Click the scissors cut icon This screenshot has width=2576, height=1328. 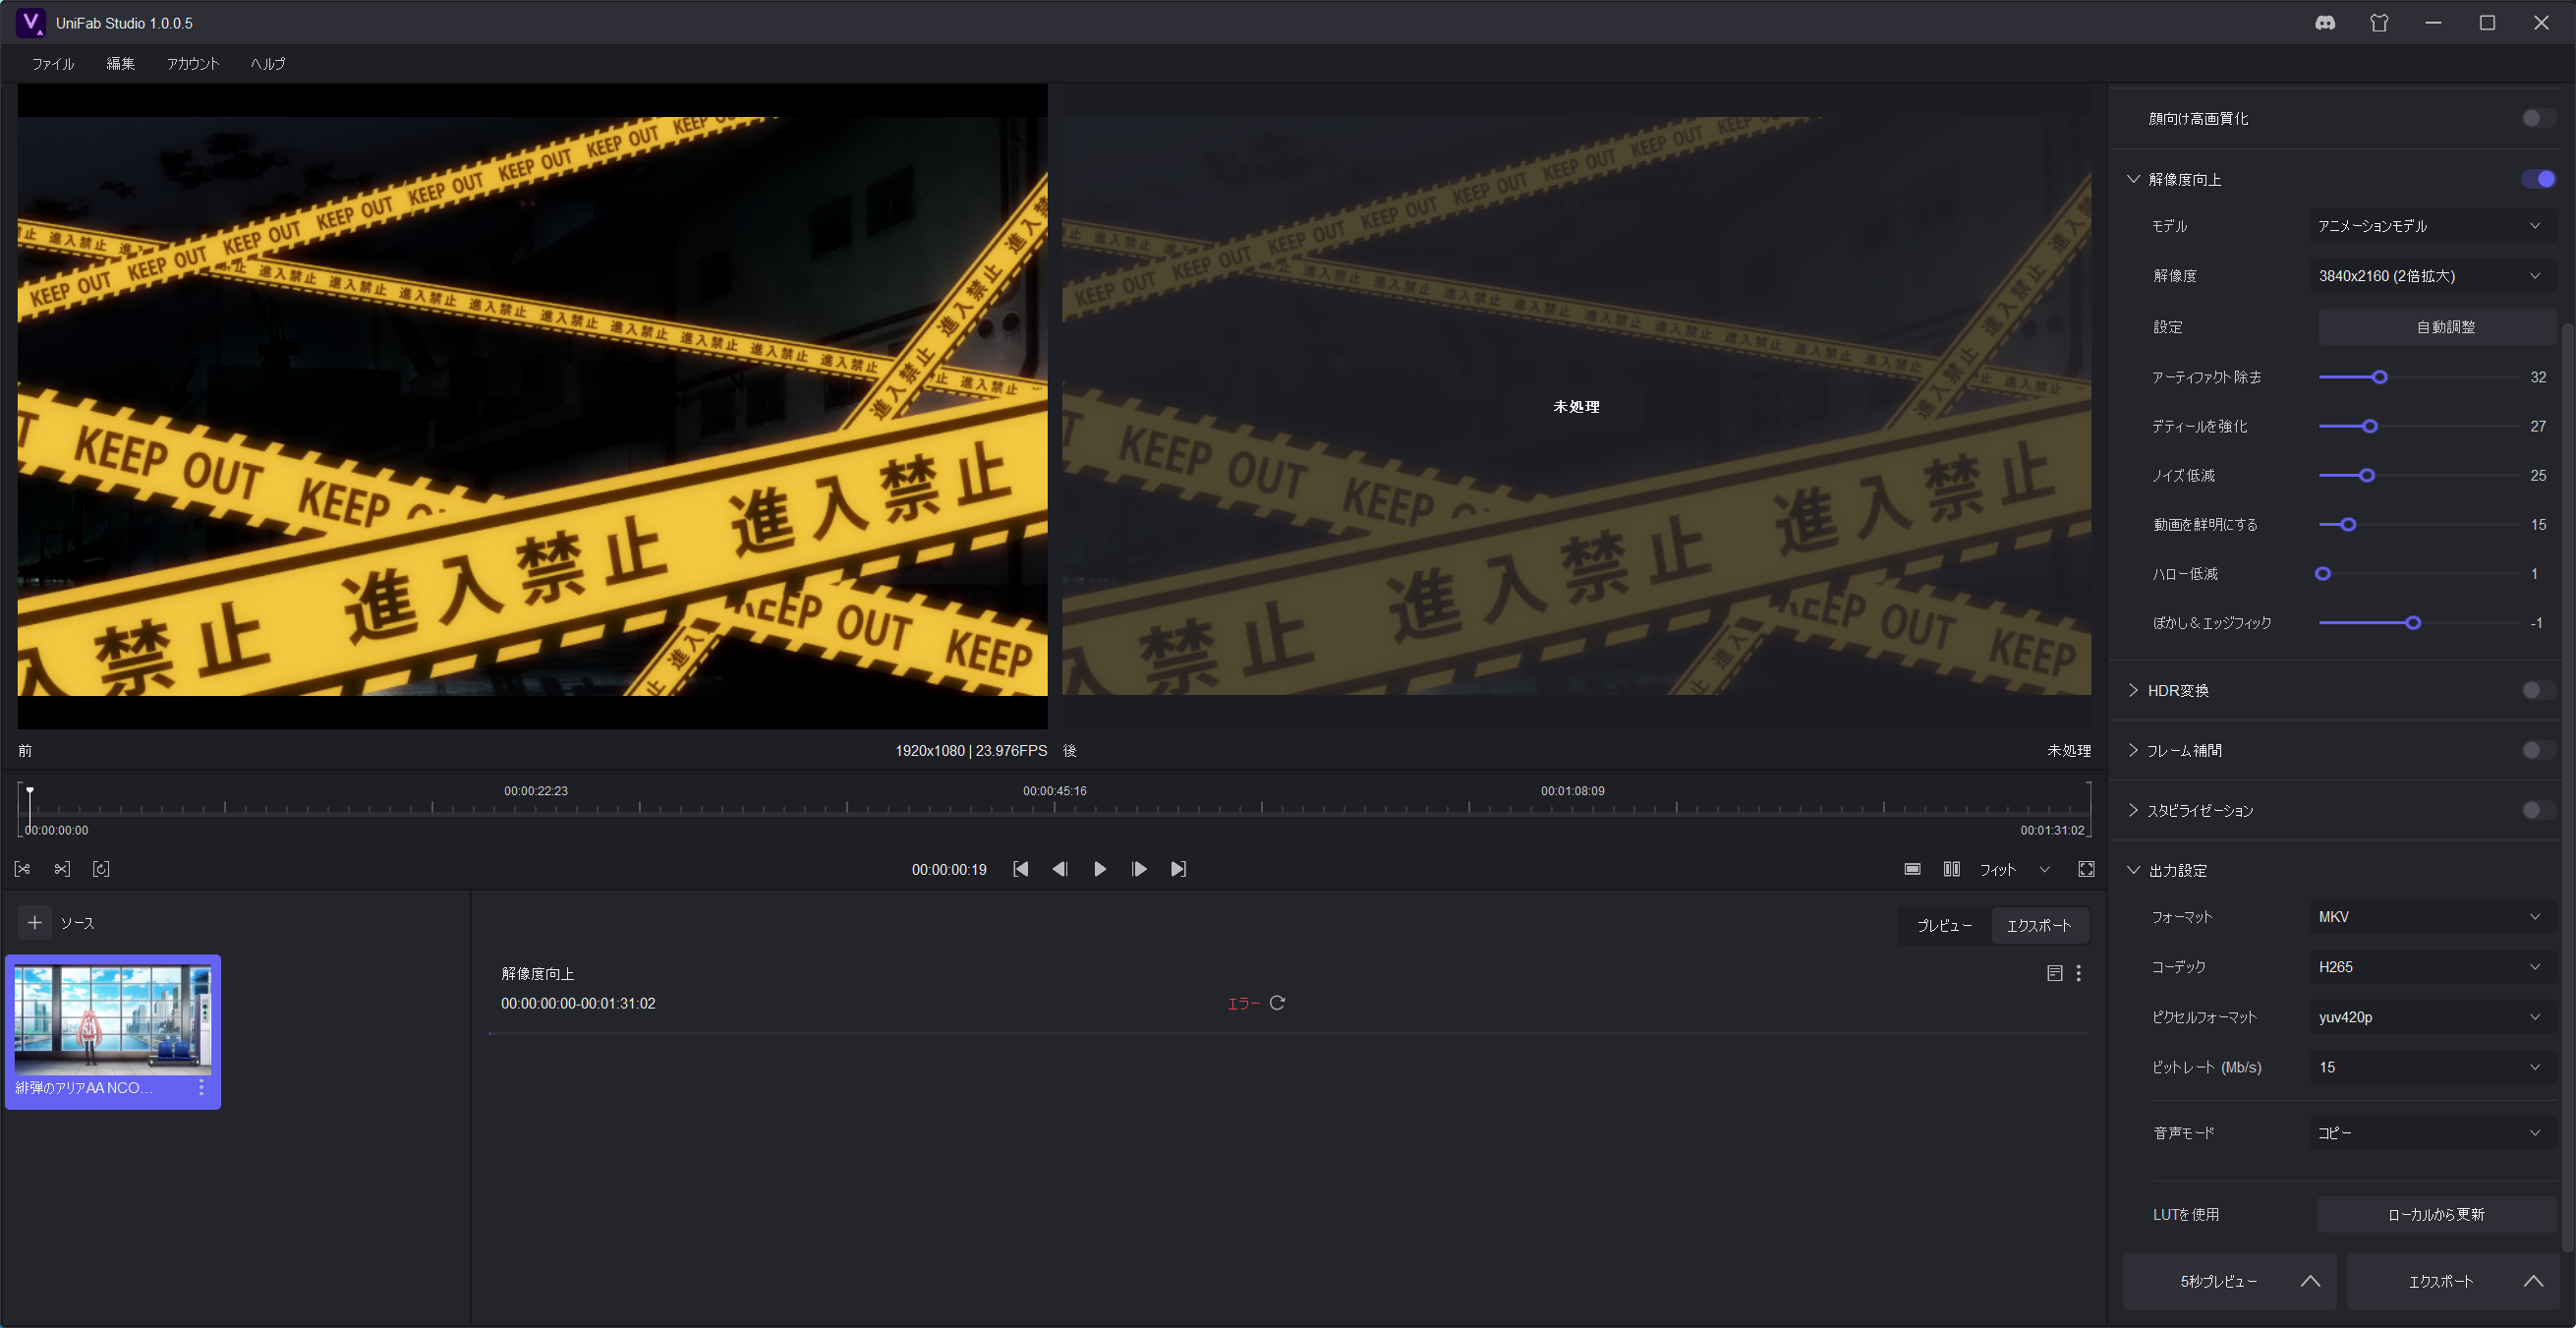[x=62, y=869]
